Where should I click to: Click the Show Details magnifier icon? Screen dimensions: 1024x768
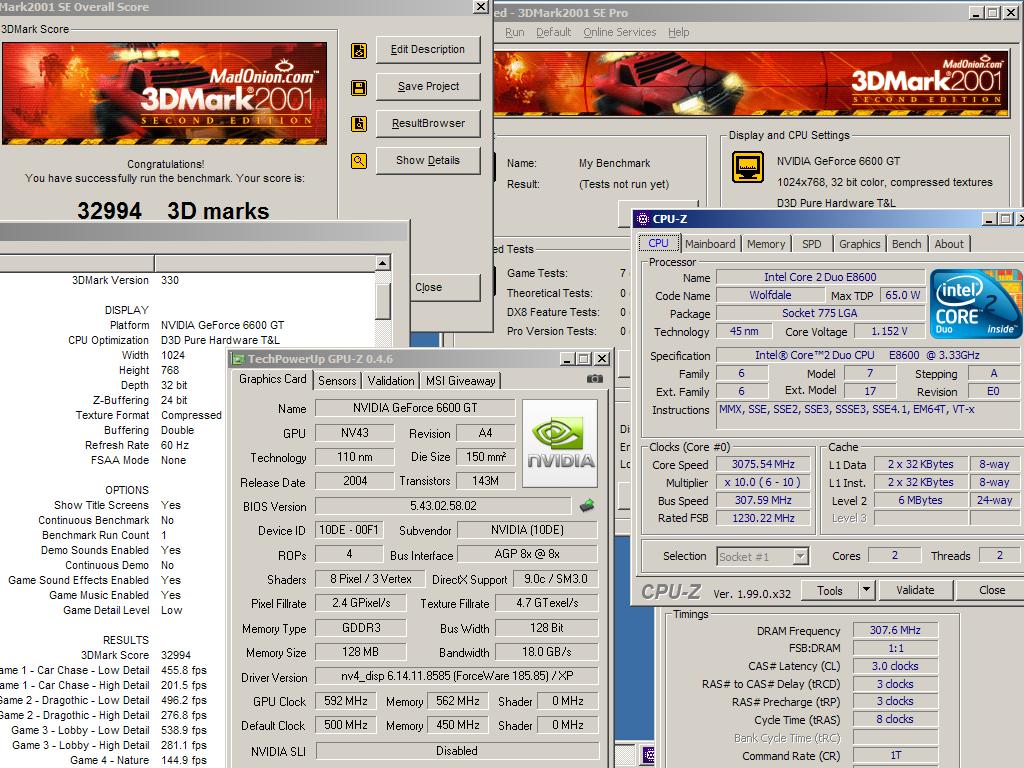[x=359, y=161]
